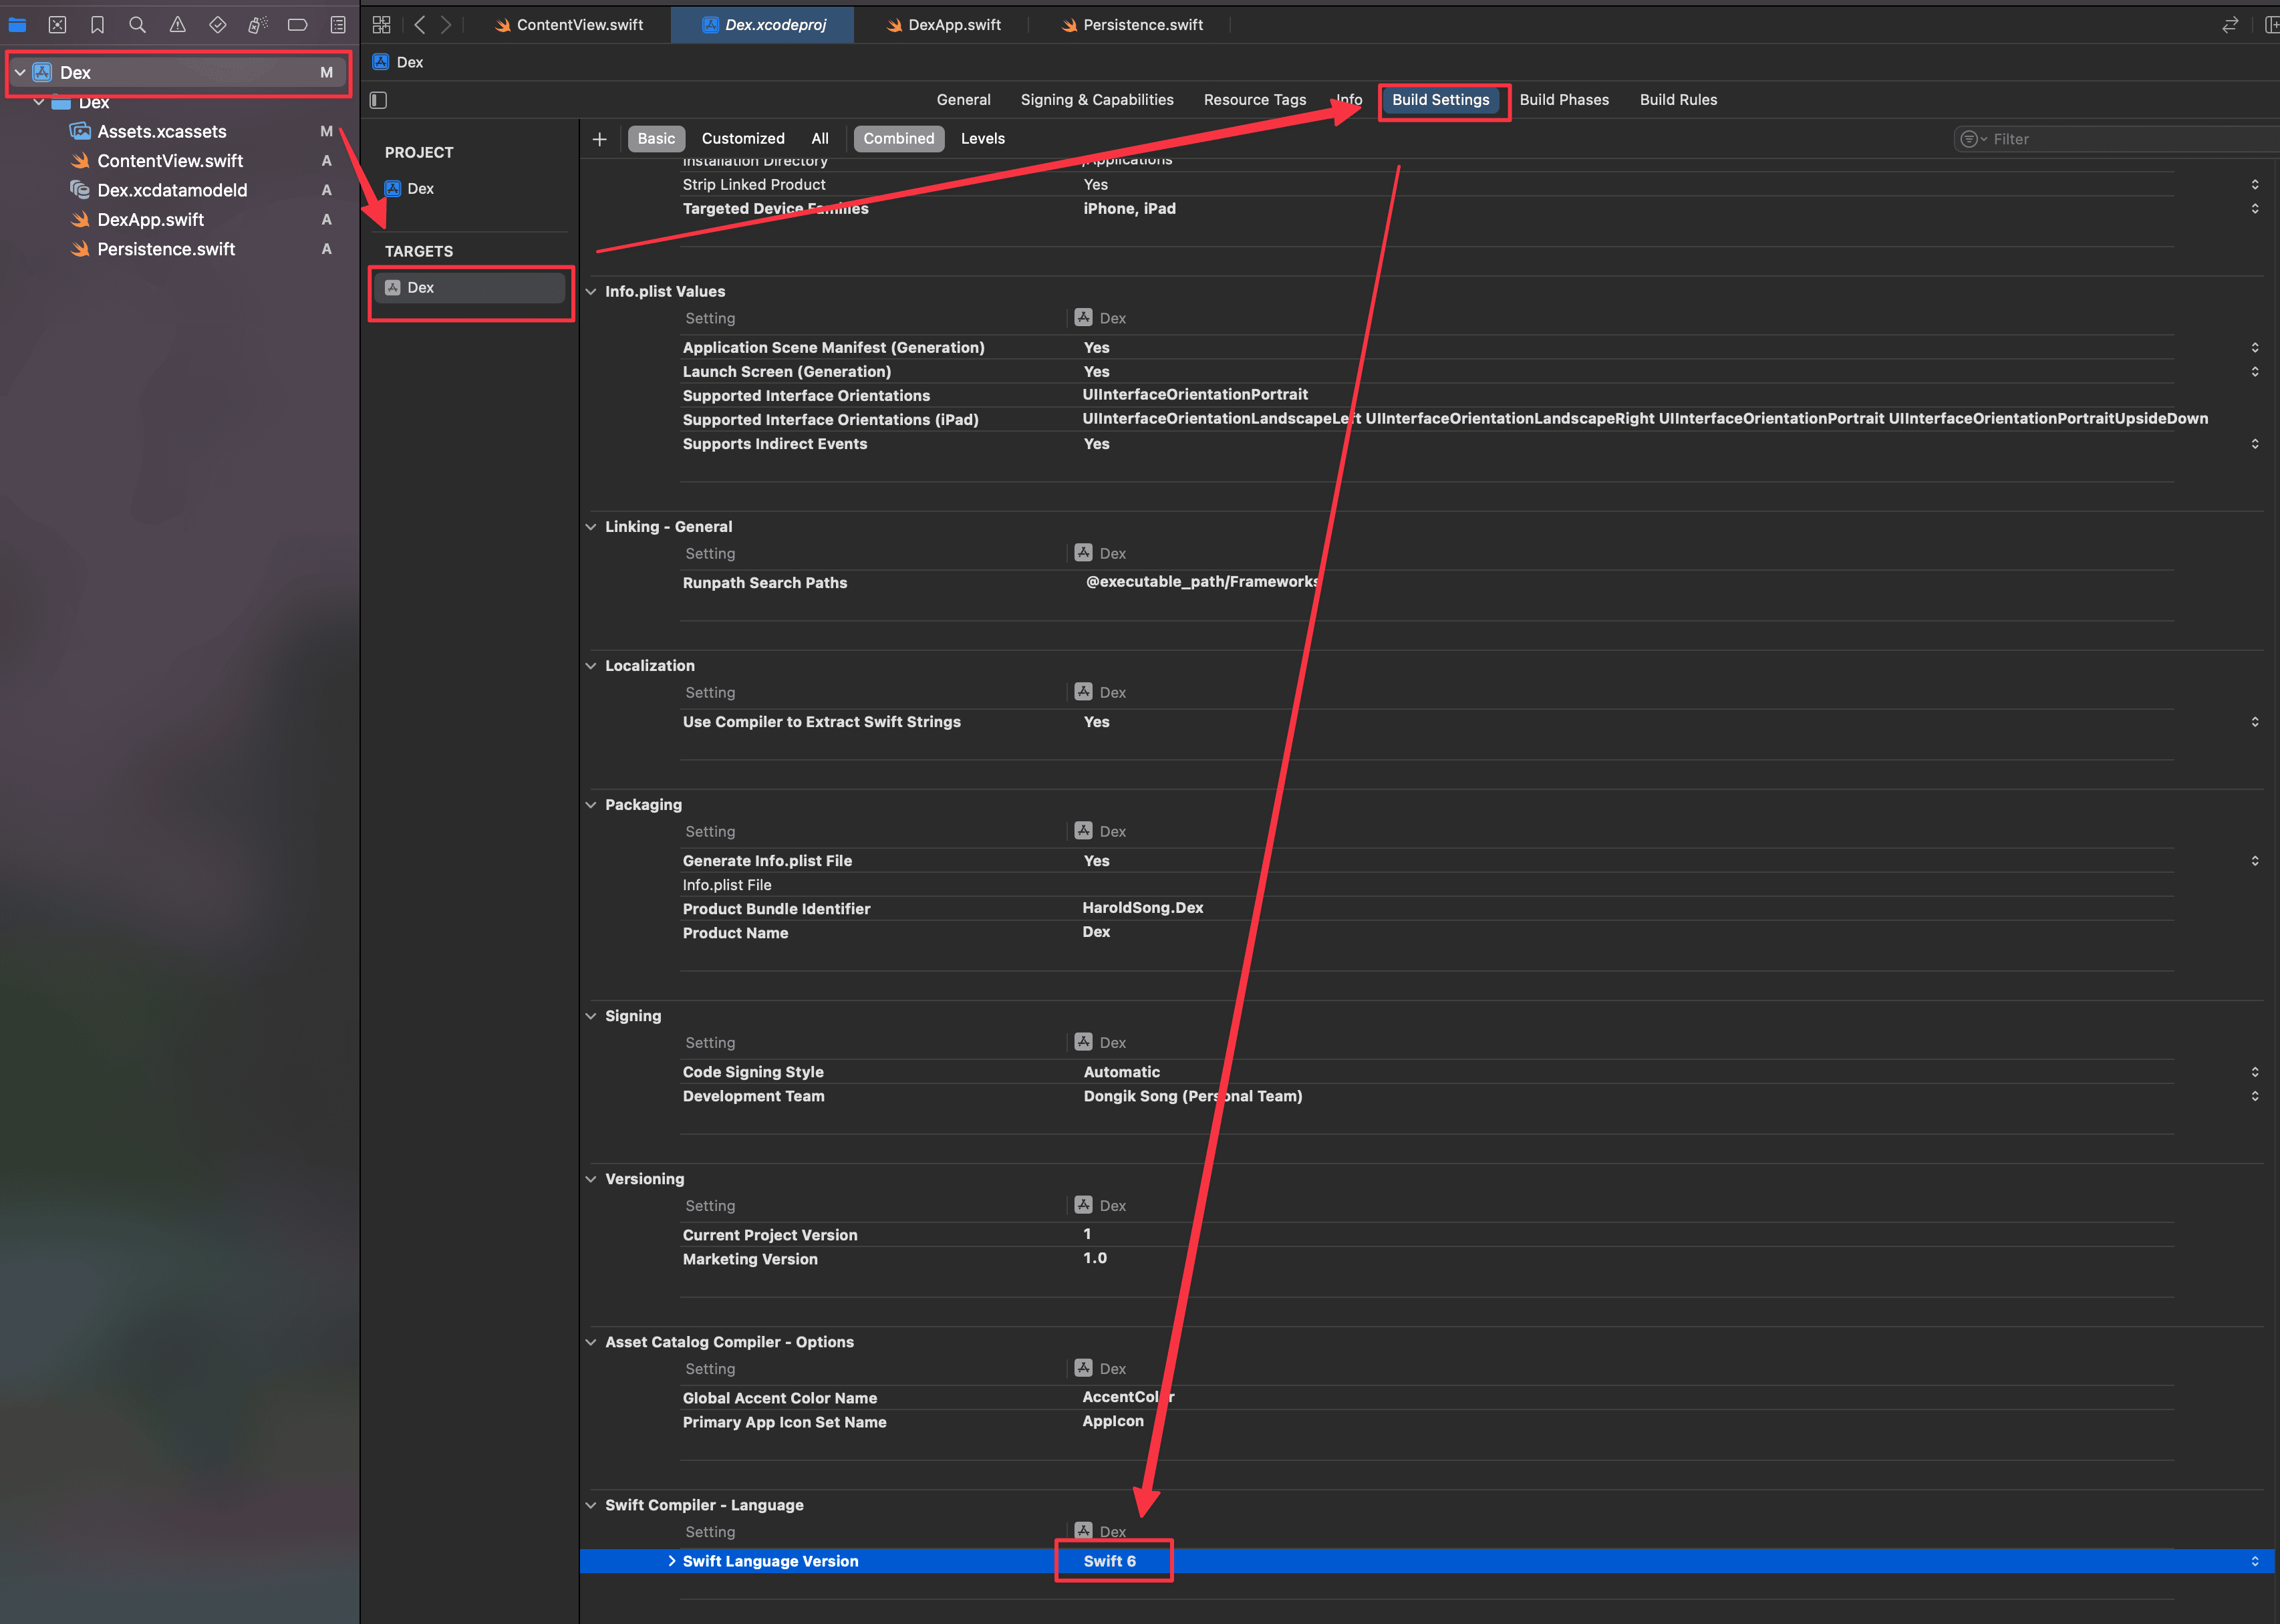Open the Find navigator magnifier icon
Screen dimensions: 2280x1624
[x=137, y=24]
